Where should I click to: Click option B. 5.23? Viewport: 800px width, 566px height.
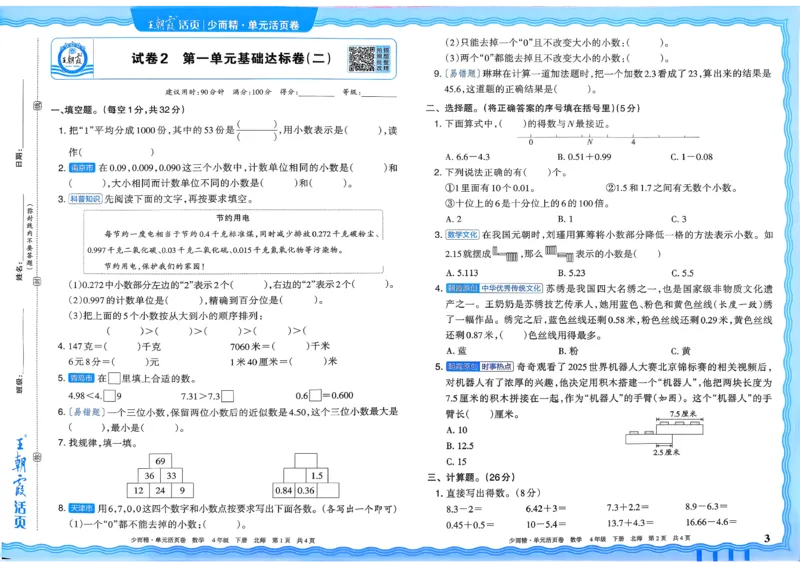tap(571, 273)
